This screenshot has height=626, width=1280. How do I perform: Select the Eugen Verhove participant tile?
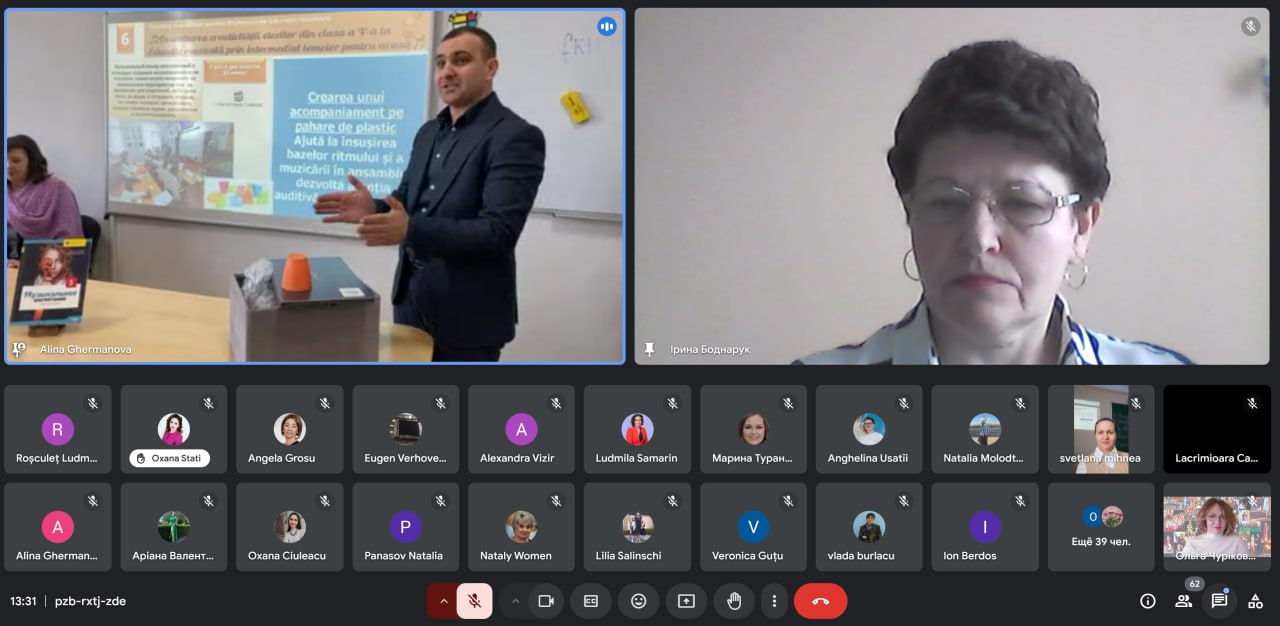point(405,429)
